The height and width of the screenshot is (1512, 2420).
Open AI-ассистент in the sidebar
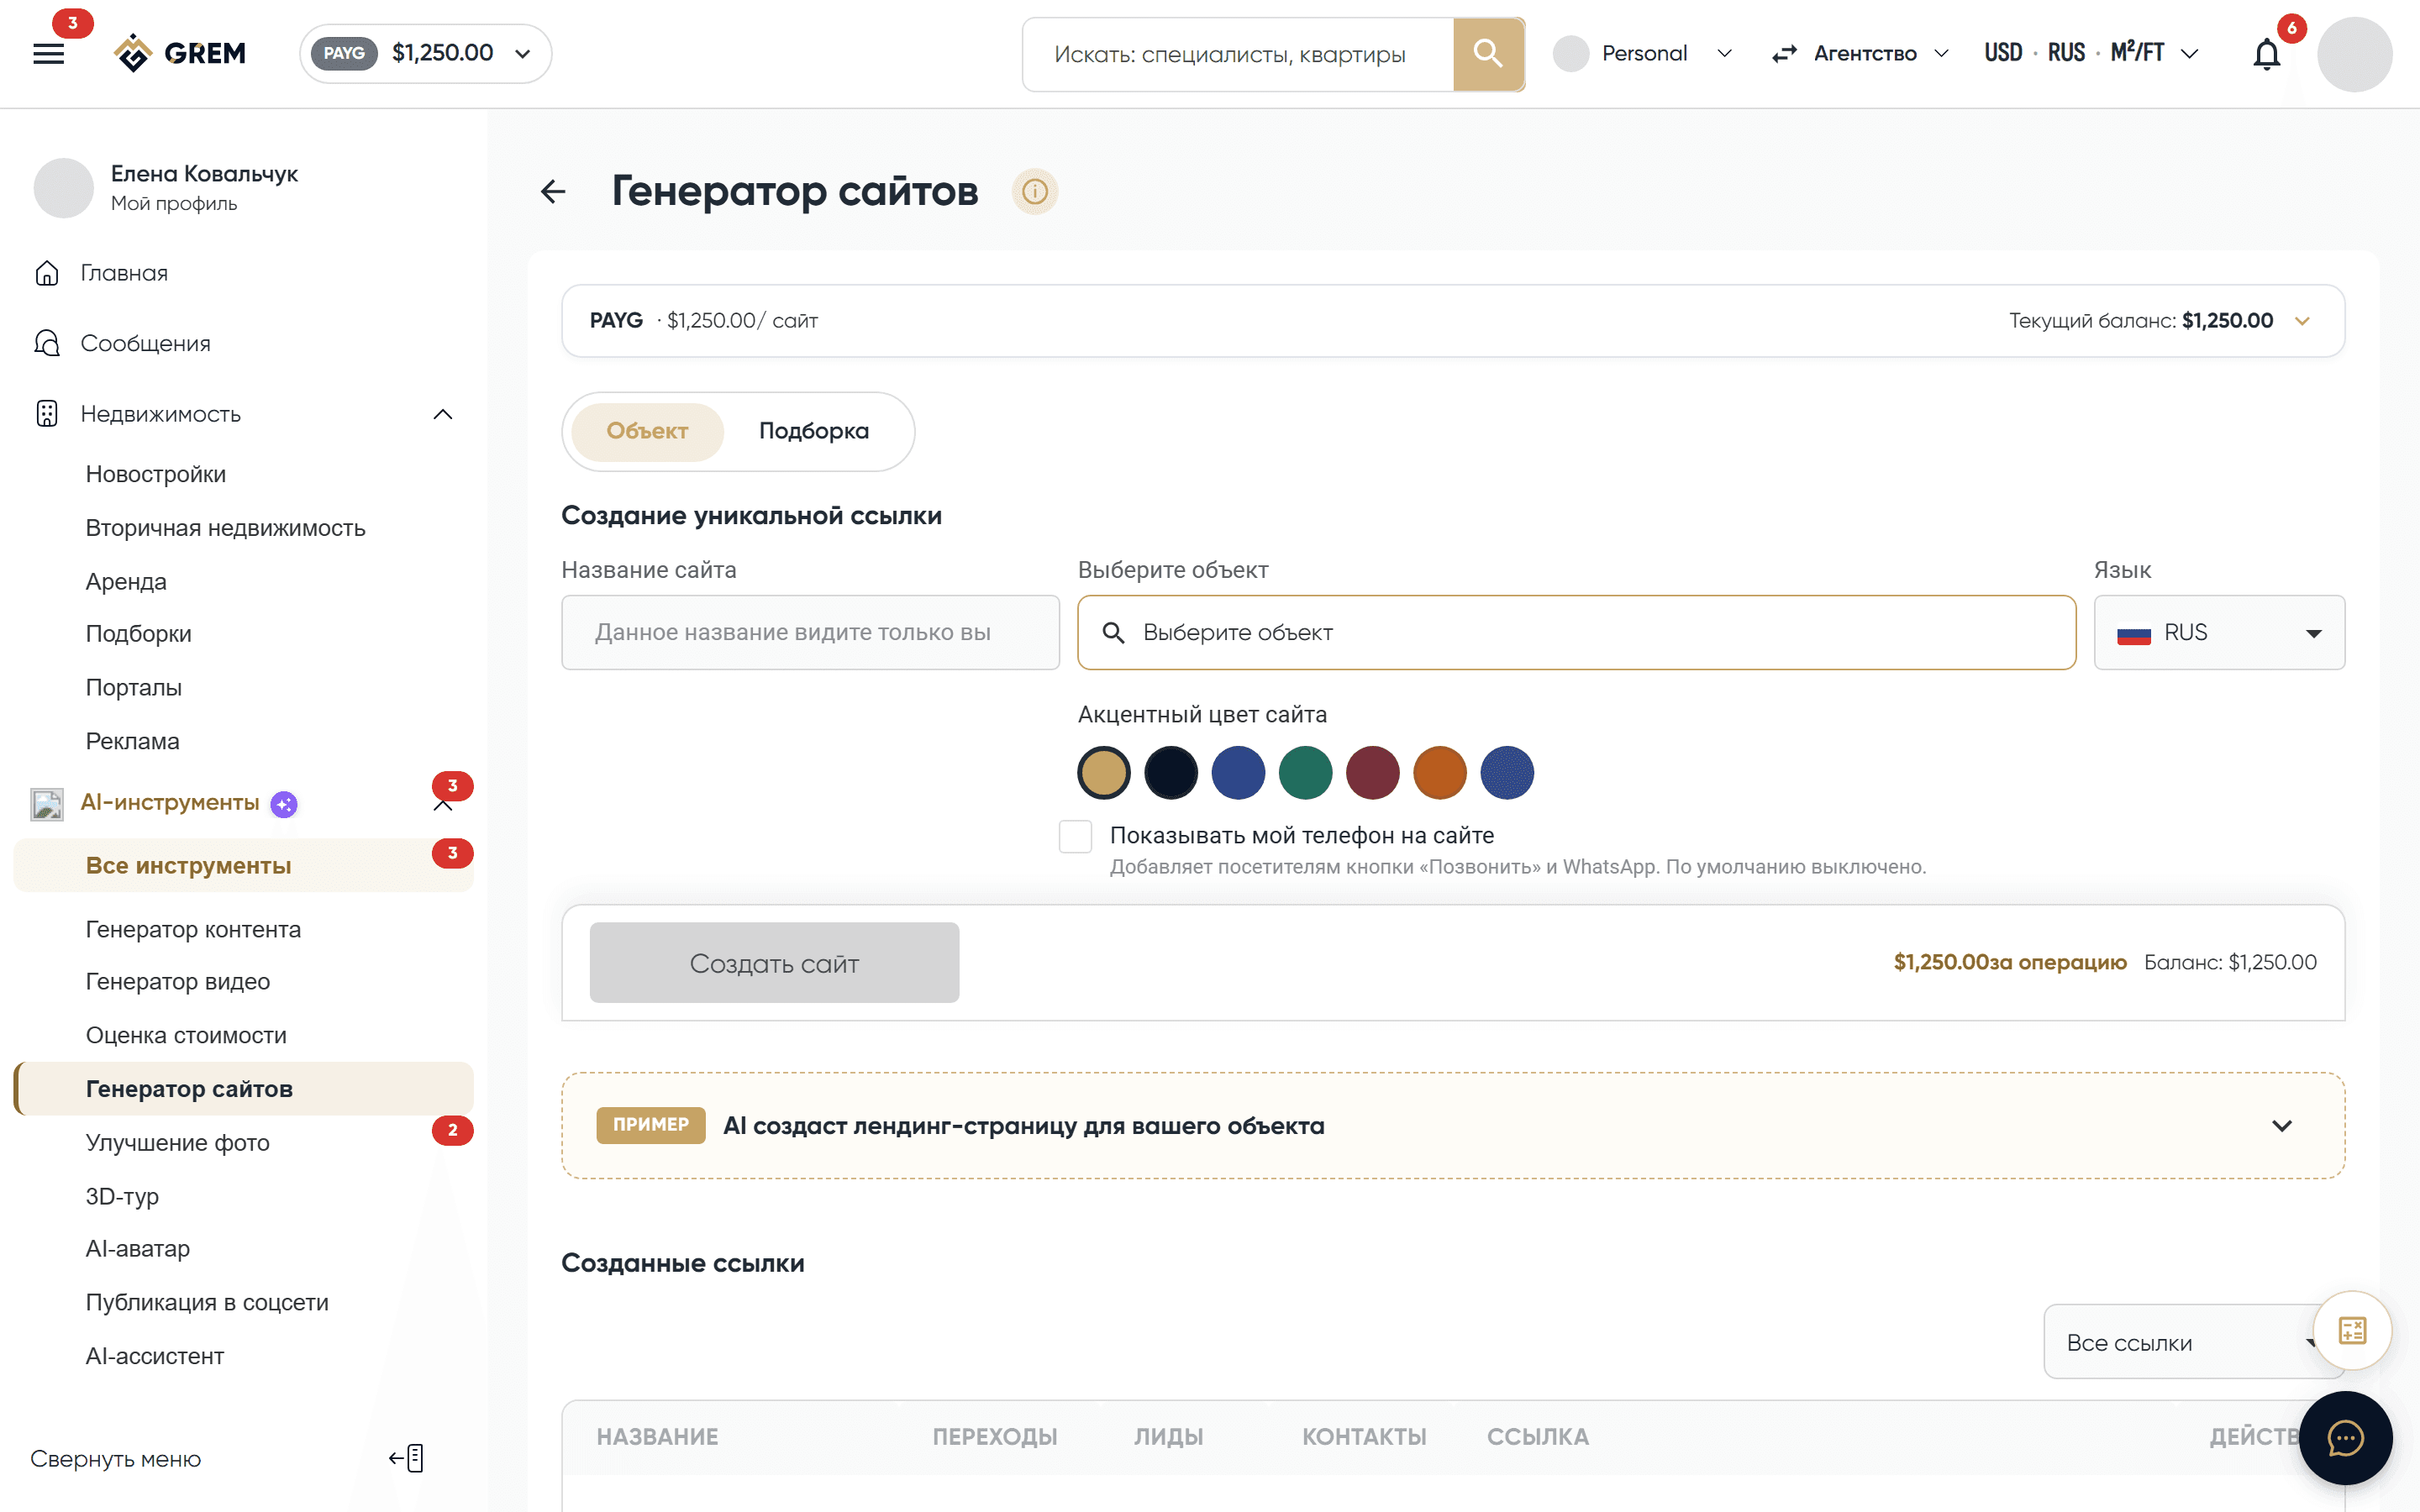[155, 1356]
